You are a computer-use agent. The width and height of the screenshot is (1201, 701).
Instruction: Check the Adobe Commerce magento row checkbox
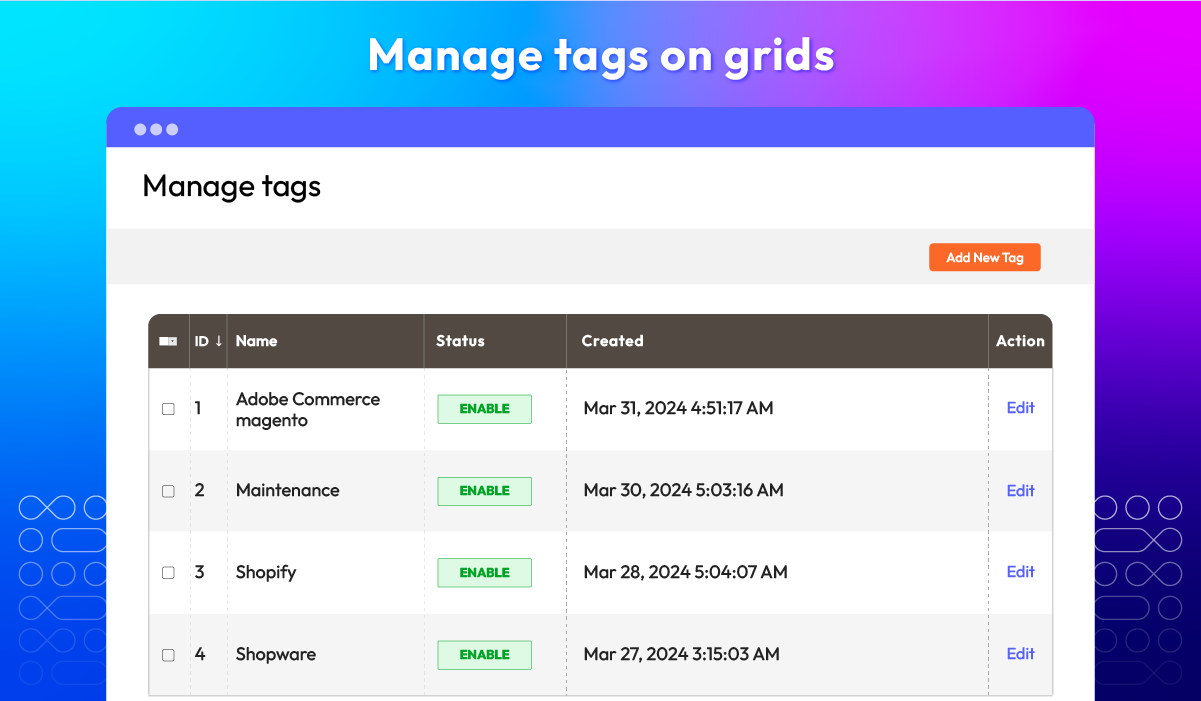168,408
